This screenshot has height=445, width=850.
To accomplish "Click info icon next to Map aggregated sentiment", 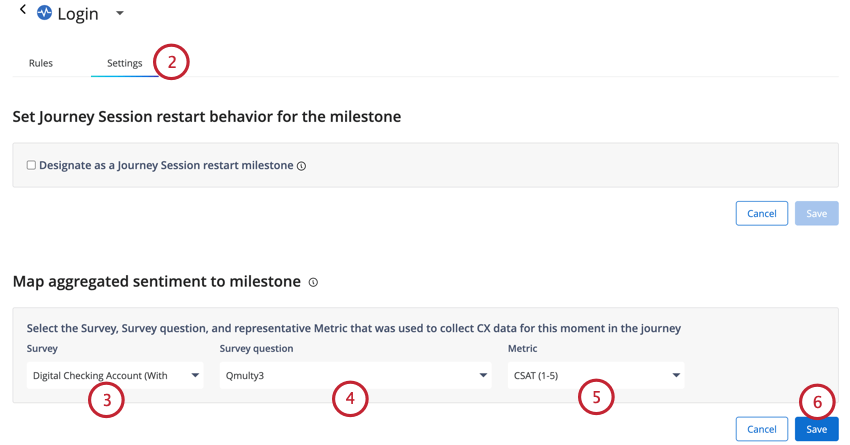I will coord(313,282).
